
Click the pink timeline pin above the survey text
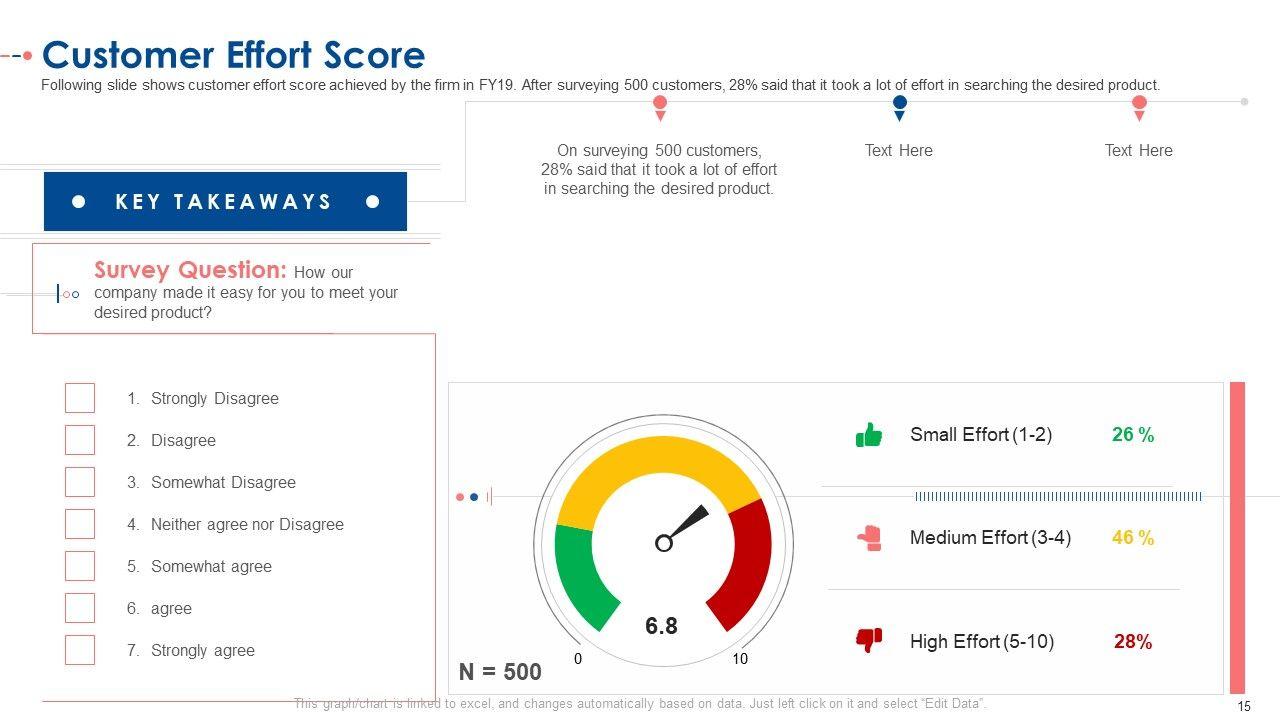tap(660, 105)
